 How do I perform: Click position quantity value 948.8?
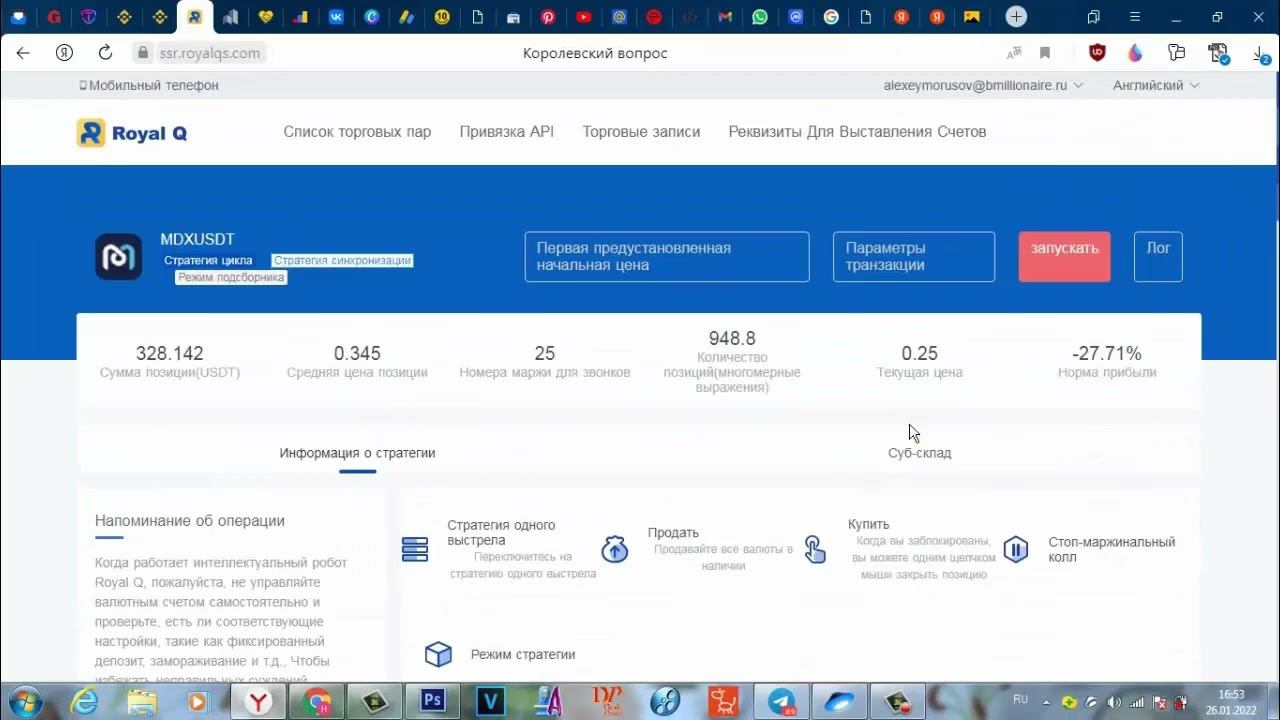click(x=732, y=339)
